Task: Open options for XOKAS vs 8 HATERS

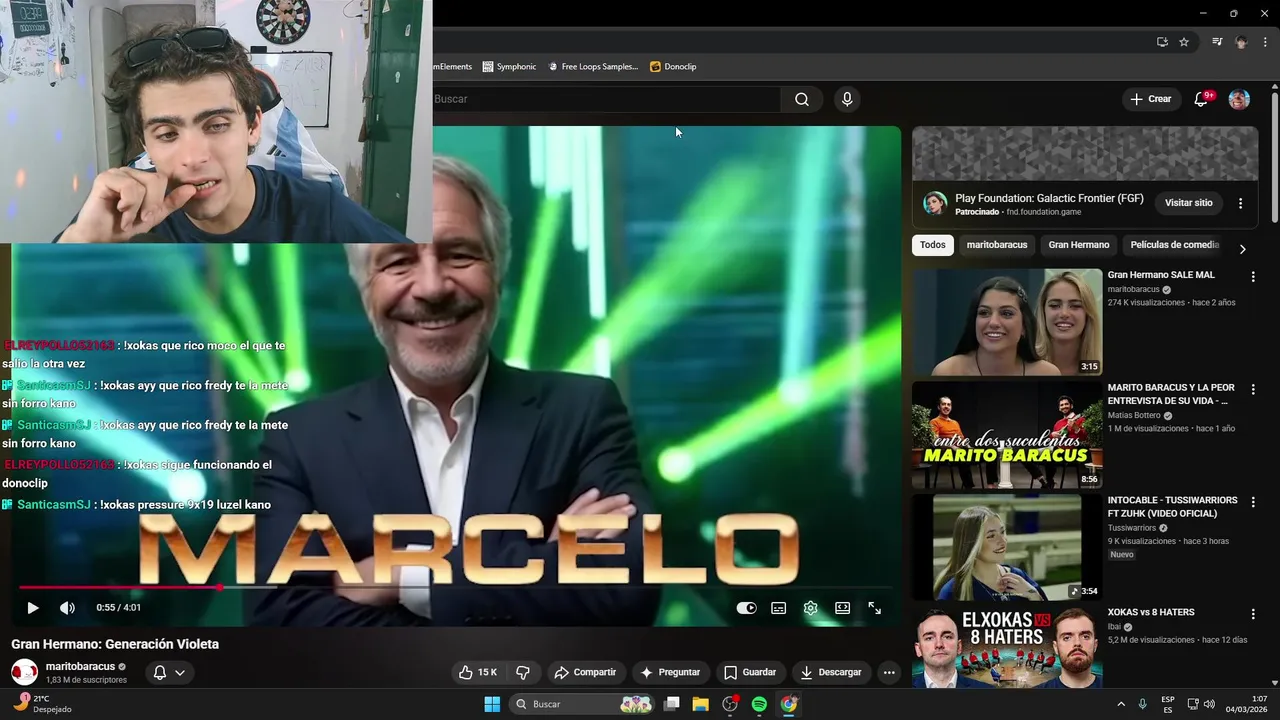Action: tap(1253, 614)
